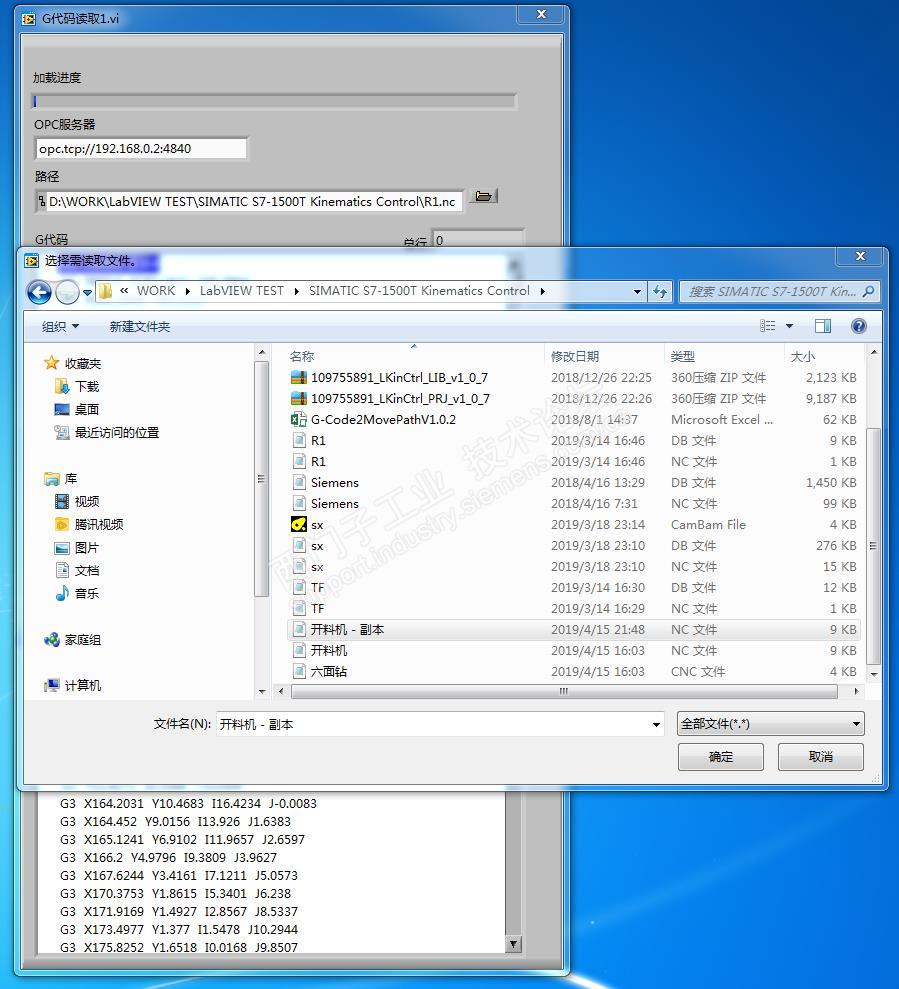Open help with the question mark icon
899x989 pixels.
point(859,326)
